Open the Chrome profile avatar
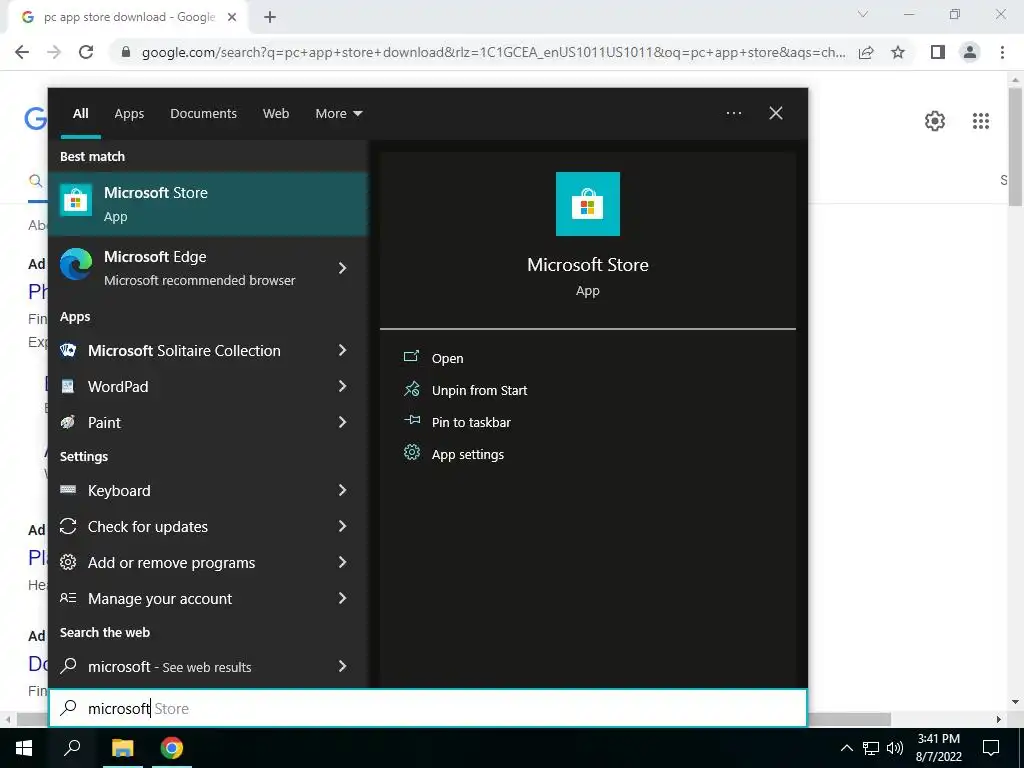This screenshot has height=768, width=1024. point(970,52)
